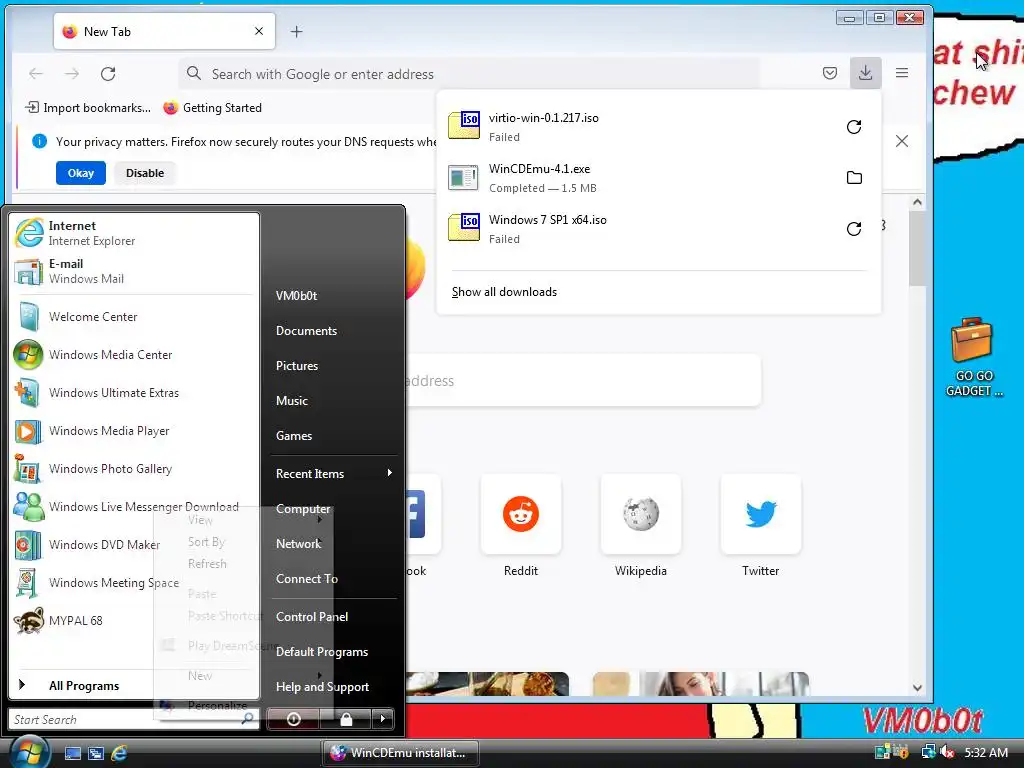Viewport: 1024px width, 768px height.
Task: Open GO GO GADGET desktop icon
Action: click(973, 358)
